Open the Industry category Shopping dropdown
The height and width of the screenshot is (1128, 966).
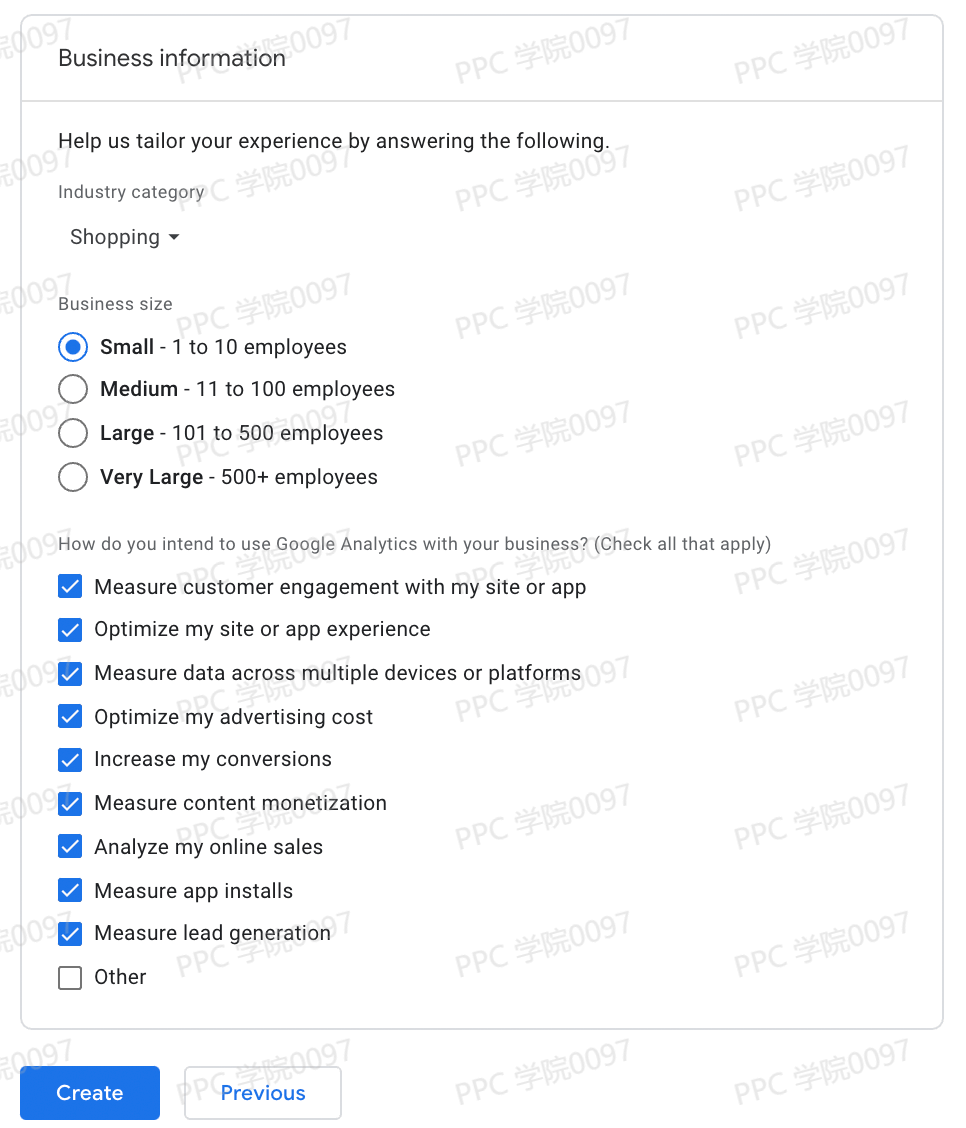[x=124, y=238]
